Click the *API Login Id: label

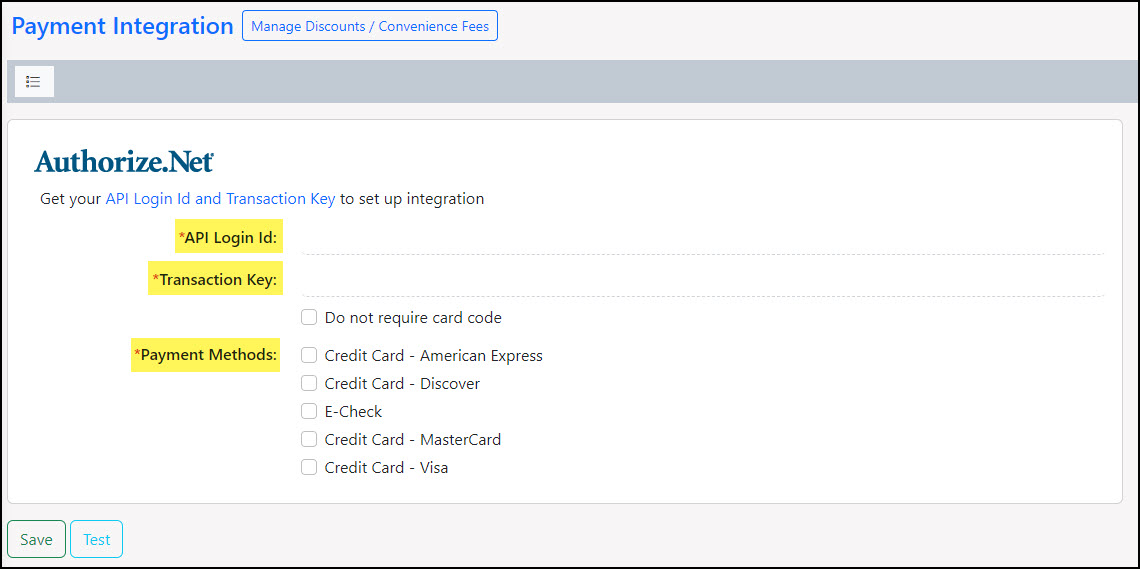point(228,238)
